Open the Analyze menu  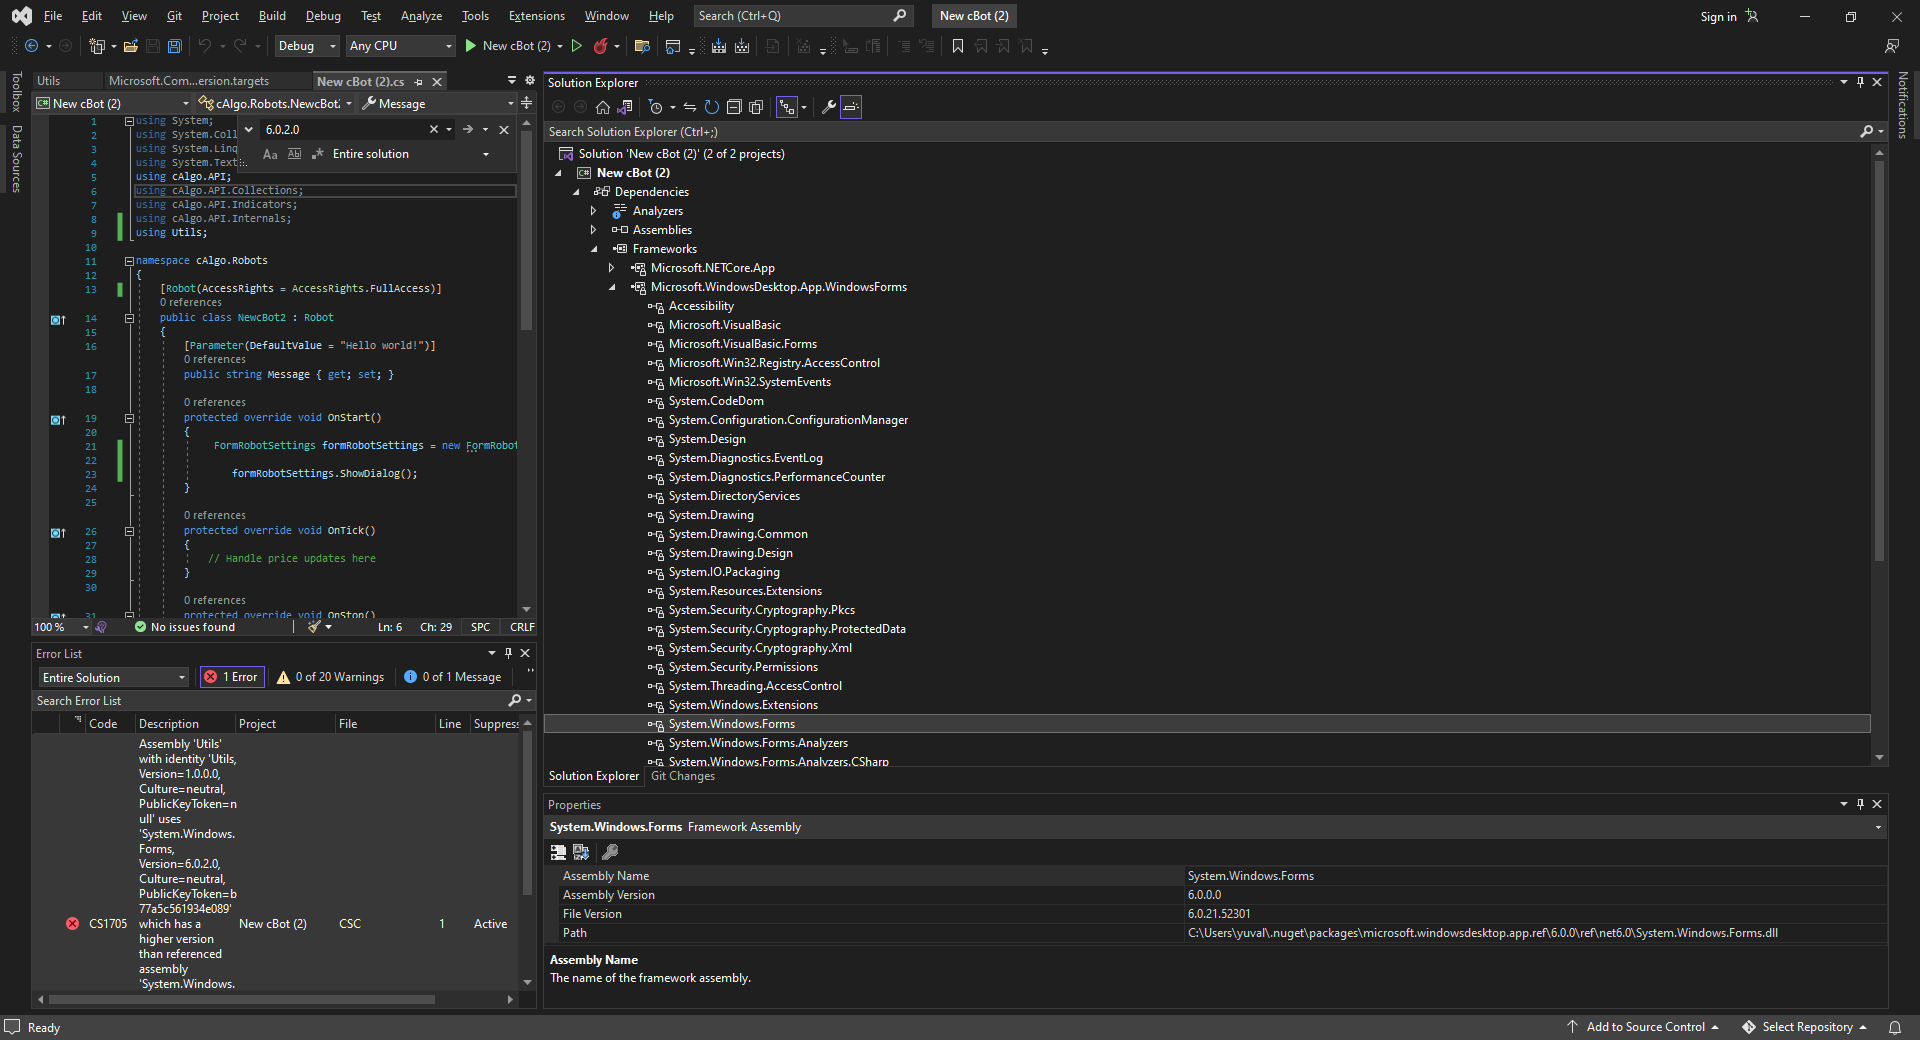click(x=421, y=16)
